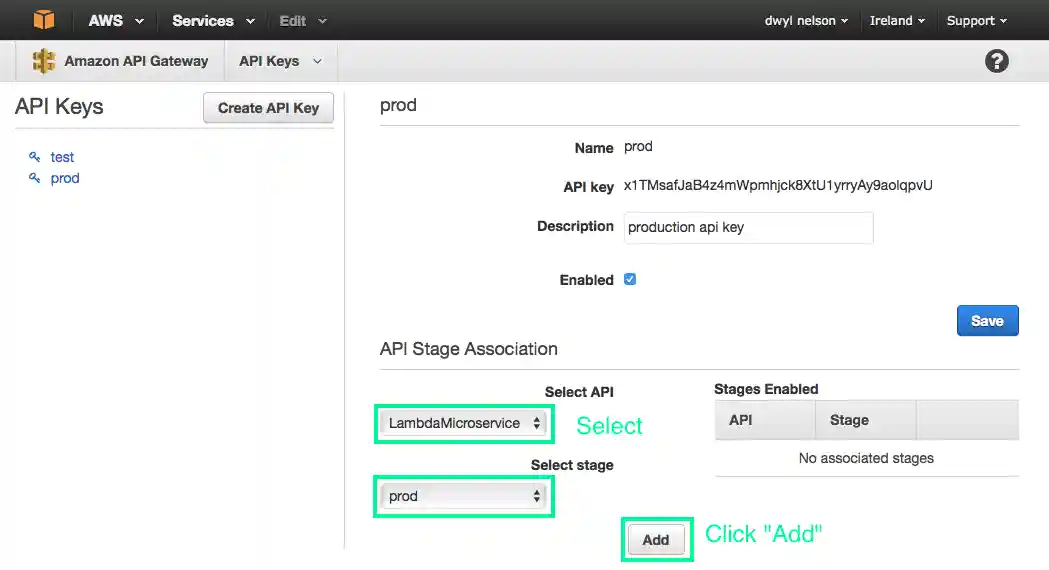Select the test API key link

(x=62, y=157)
